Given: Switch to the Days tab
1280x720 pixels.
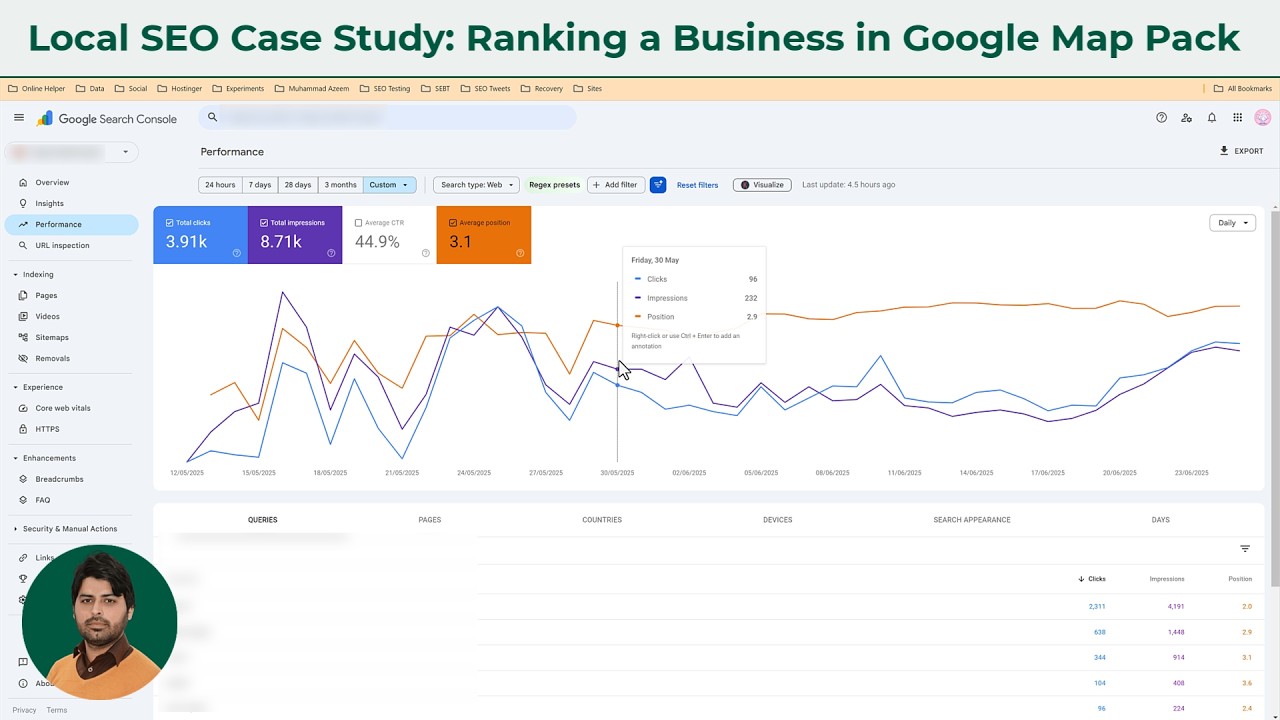Looking at the screenshot, I should [1160, 520].
